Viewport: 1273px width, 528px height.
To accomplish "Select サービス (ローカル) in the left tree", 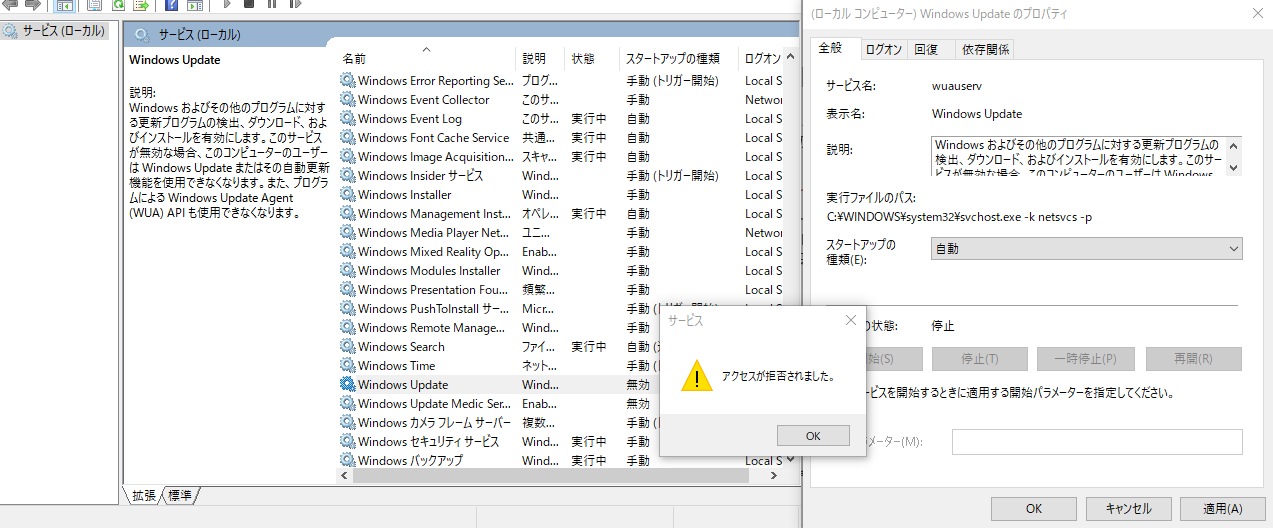I will [63, 31].
